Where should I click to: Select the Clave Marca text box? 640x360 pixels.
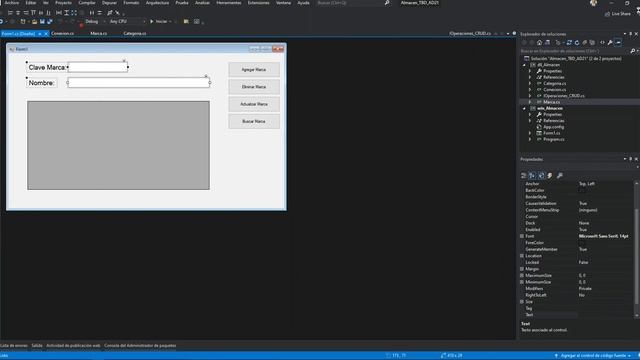[x=98, y=67]
